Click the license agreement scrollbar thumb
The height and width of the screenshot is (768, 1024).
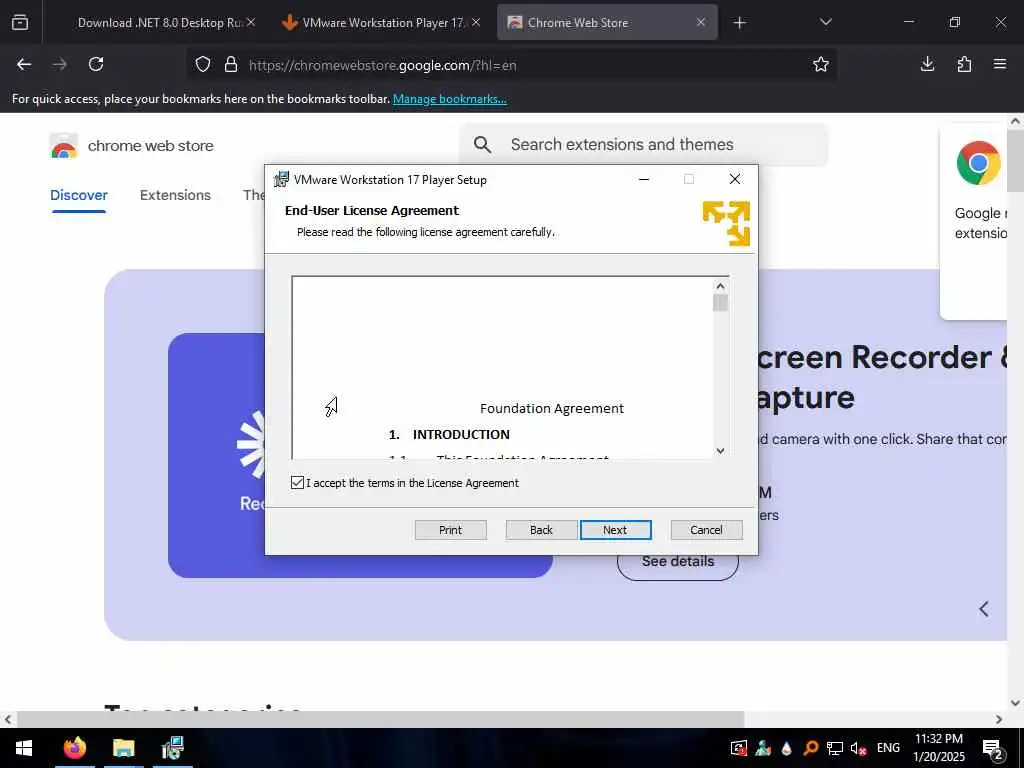point(720,303)
